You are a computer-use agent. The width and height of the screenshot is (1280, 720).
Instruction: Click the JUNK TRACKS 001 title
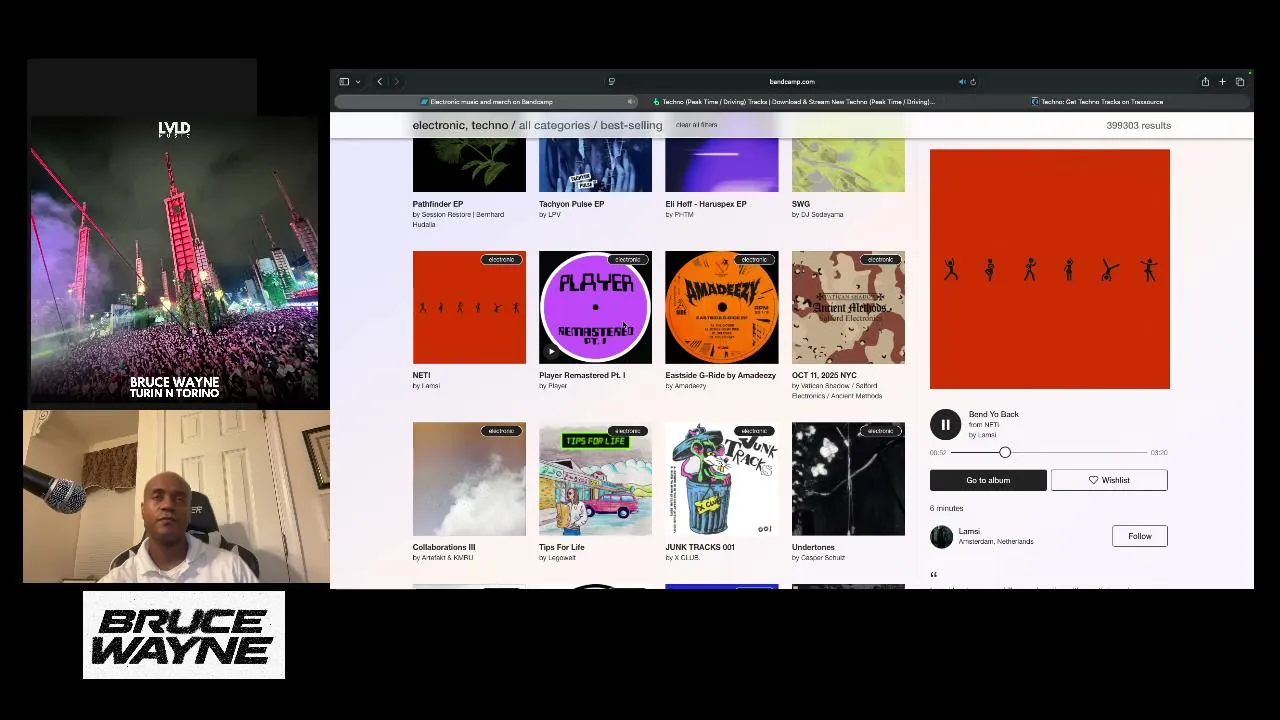click(700, 548)
